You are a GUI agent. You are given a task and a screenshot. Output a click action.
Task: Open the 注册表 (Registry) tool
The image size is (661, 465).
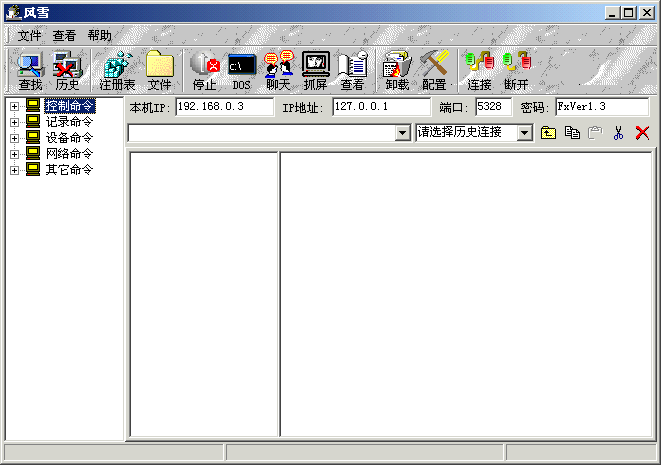(x=117, y=70)
